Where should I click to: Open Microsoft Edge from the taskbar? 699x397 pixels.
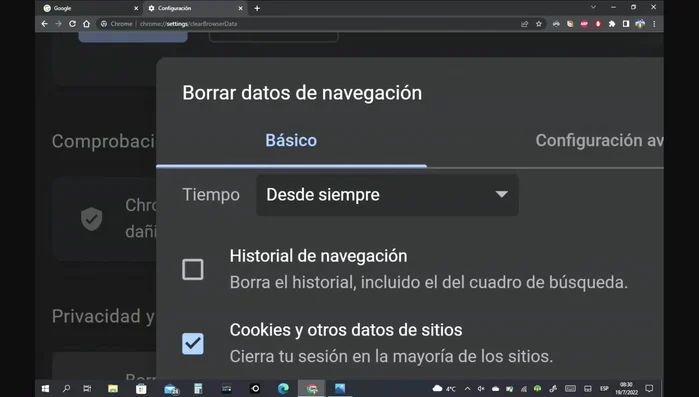click(x=283, y=389)
